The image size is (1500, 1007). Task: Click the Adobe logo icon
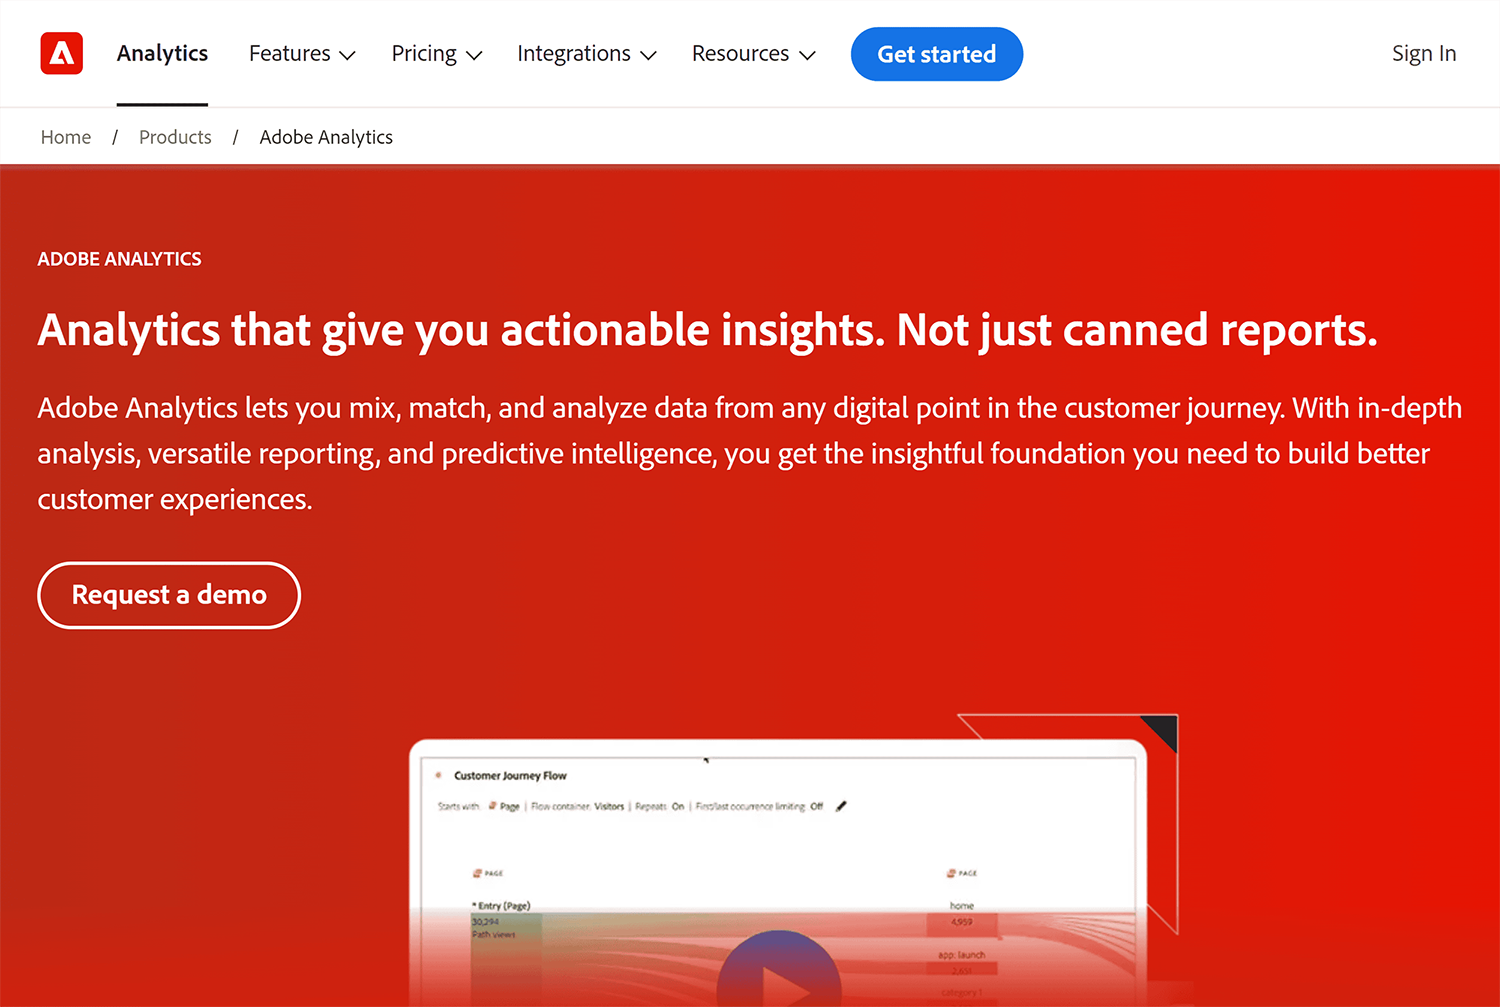point(62,54)
